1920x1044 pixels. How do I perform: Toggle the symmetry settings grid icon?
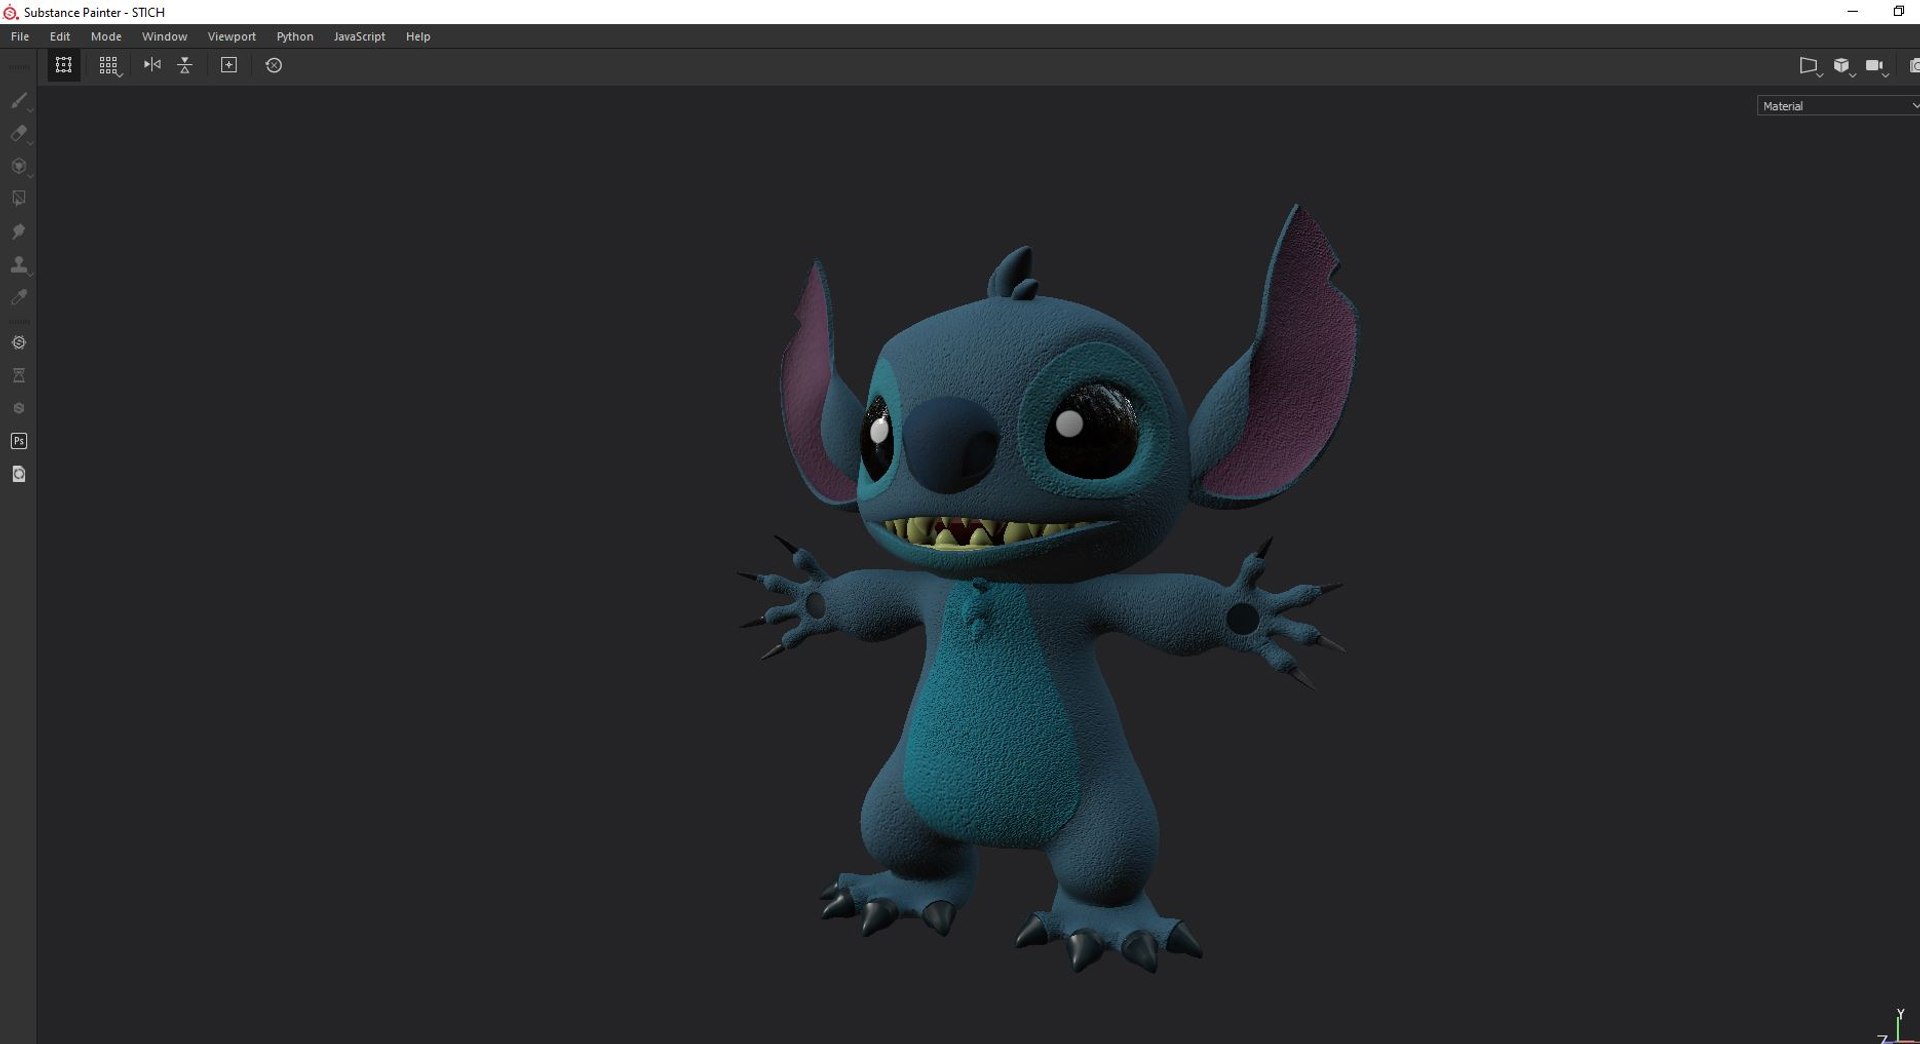(108, 65)
